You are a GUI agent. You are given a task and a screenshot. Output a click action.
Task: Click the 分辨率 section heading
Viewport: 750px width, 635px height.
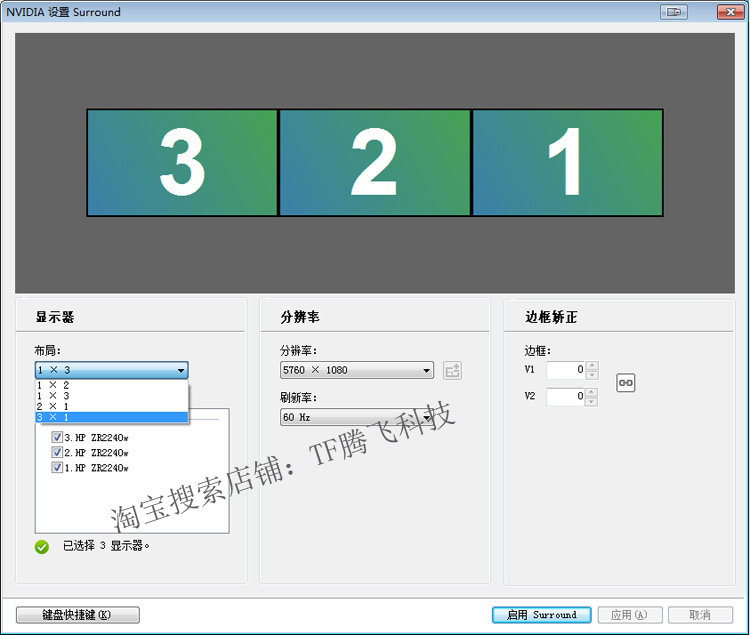(x=300, y=317)
